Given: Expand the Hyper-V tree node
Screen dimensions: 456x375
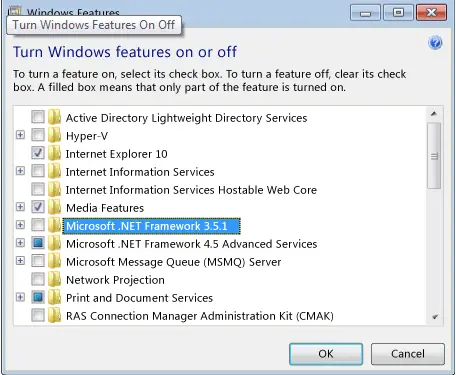Looking at the screenshot, I should point(20,135).
